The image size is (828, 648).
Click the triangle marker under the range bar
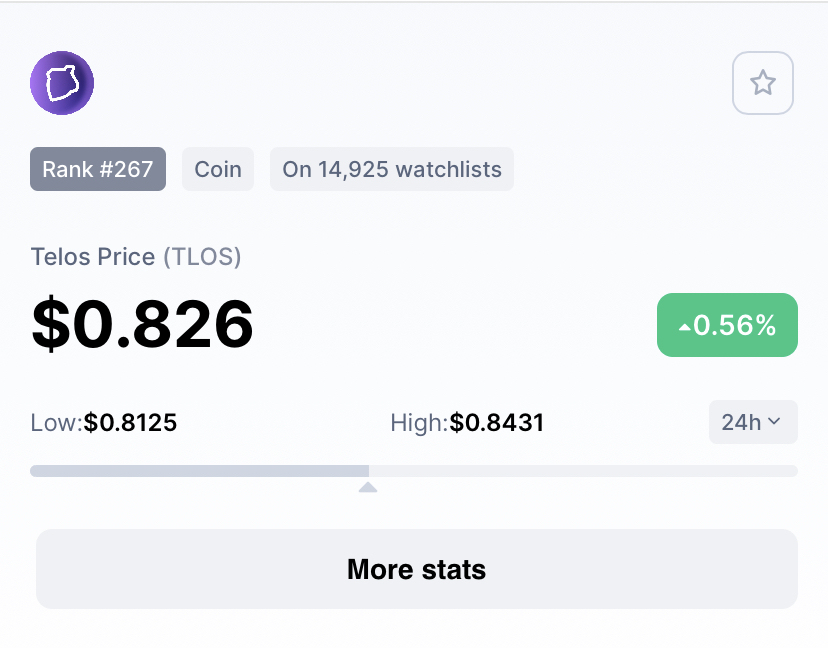click(x=368, y=487)
